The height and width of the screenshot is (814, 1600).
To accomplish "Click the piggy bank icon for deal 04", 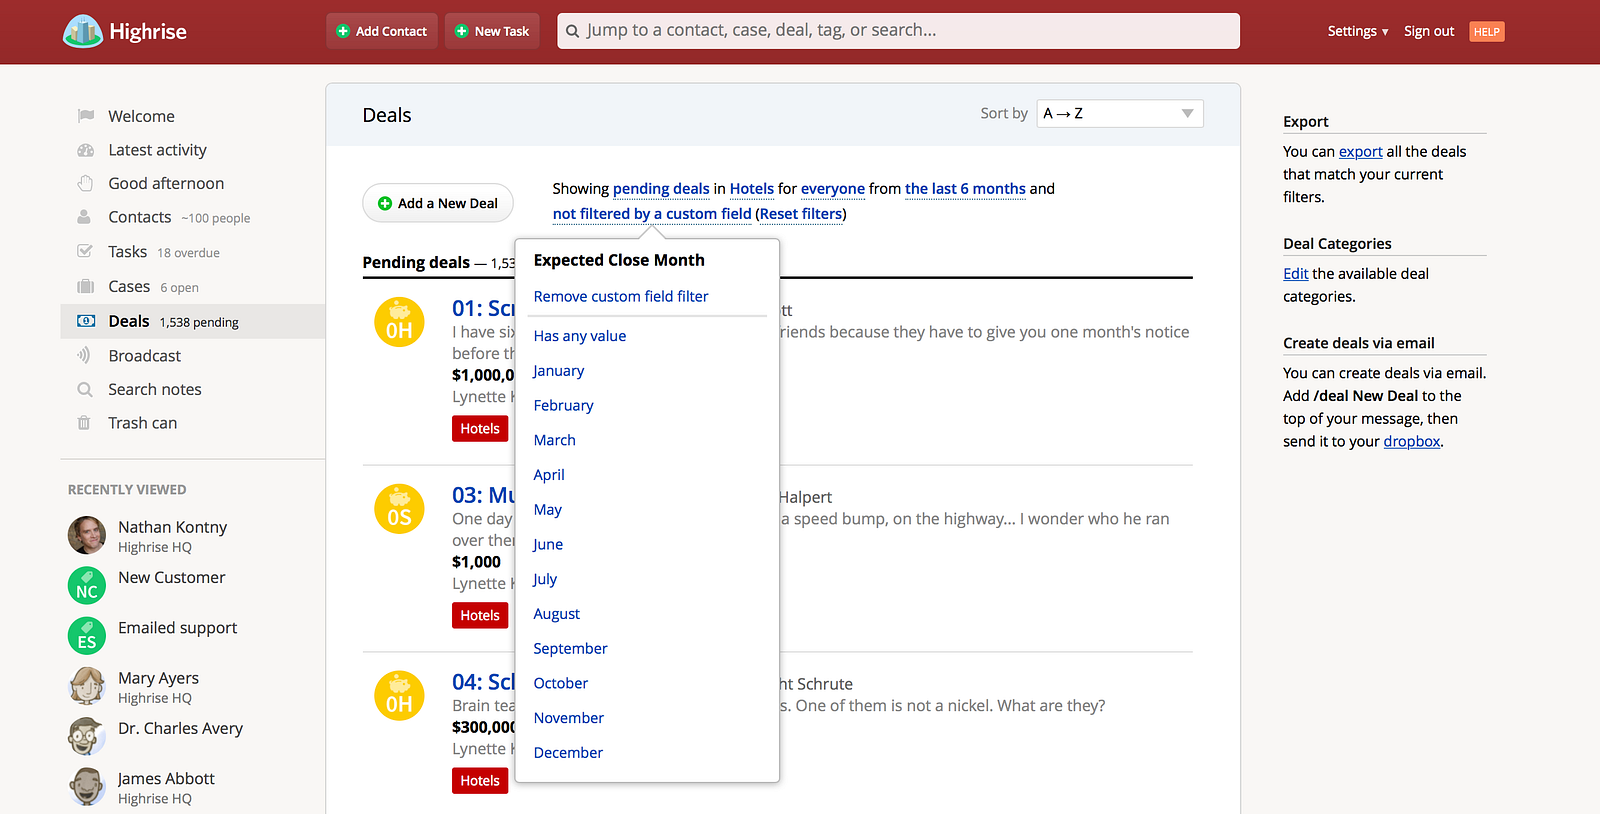I will coord(399,696).
